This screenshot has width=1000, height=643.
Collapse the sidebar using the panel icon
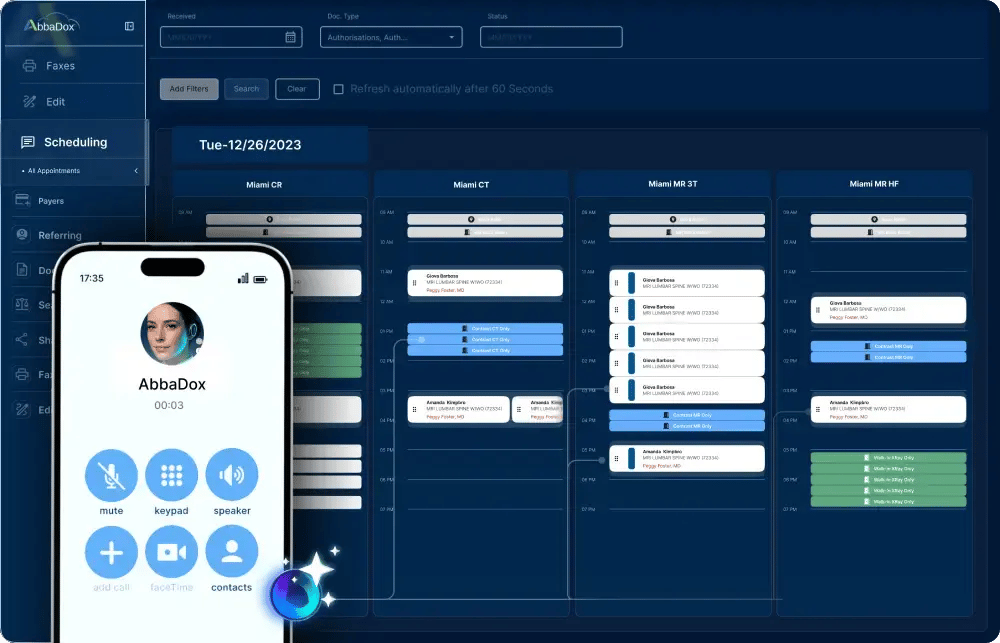click(x=130, y=27)
